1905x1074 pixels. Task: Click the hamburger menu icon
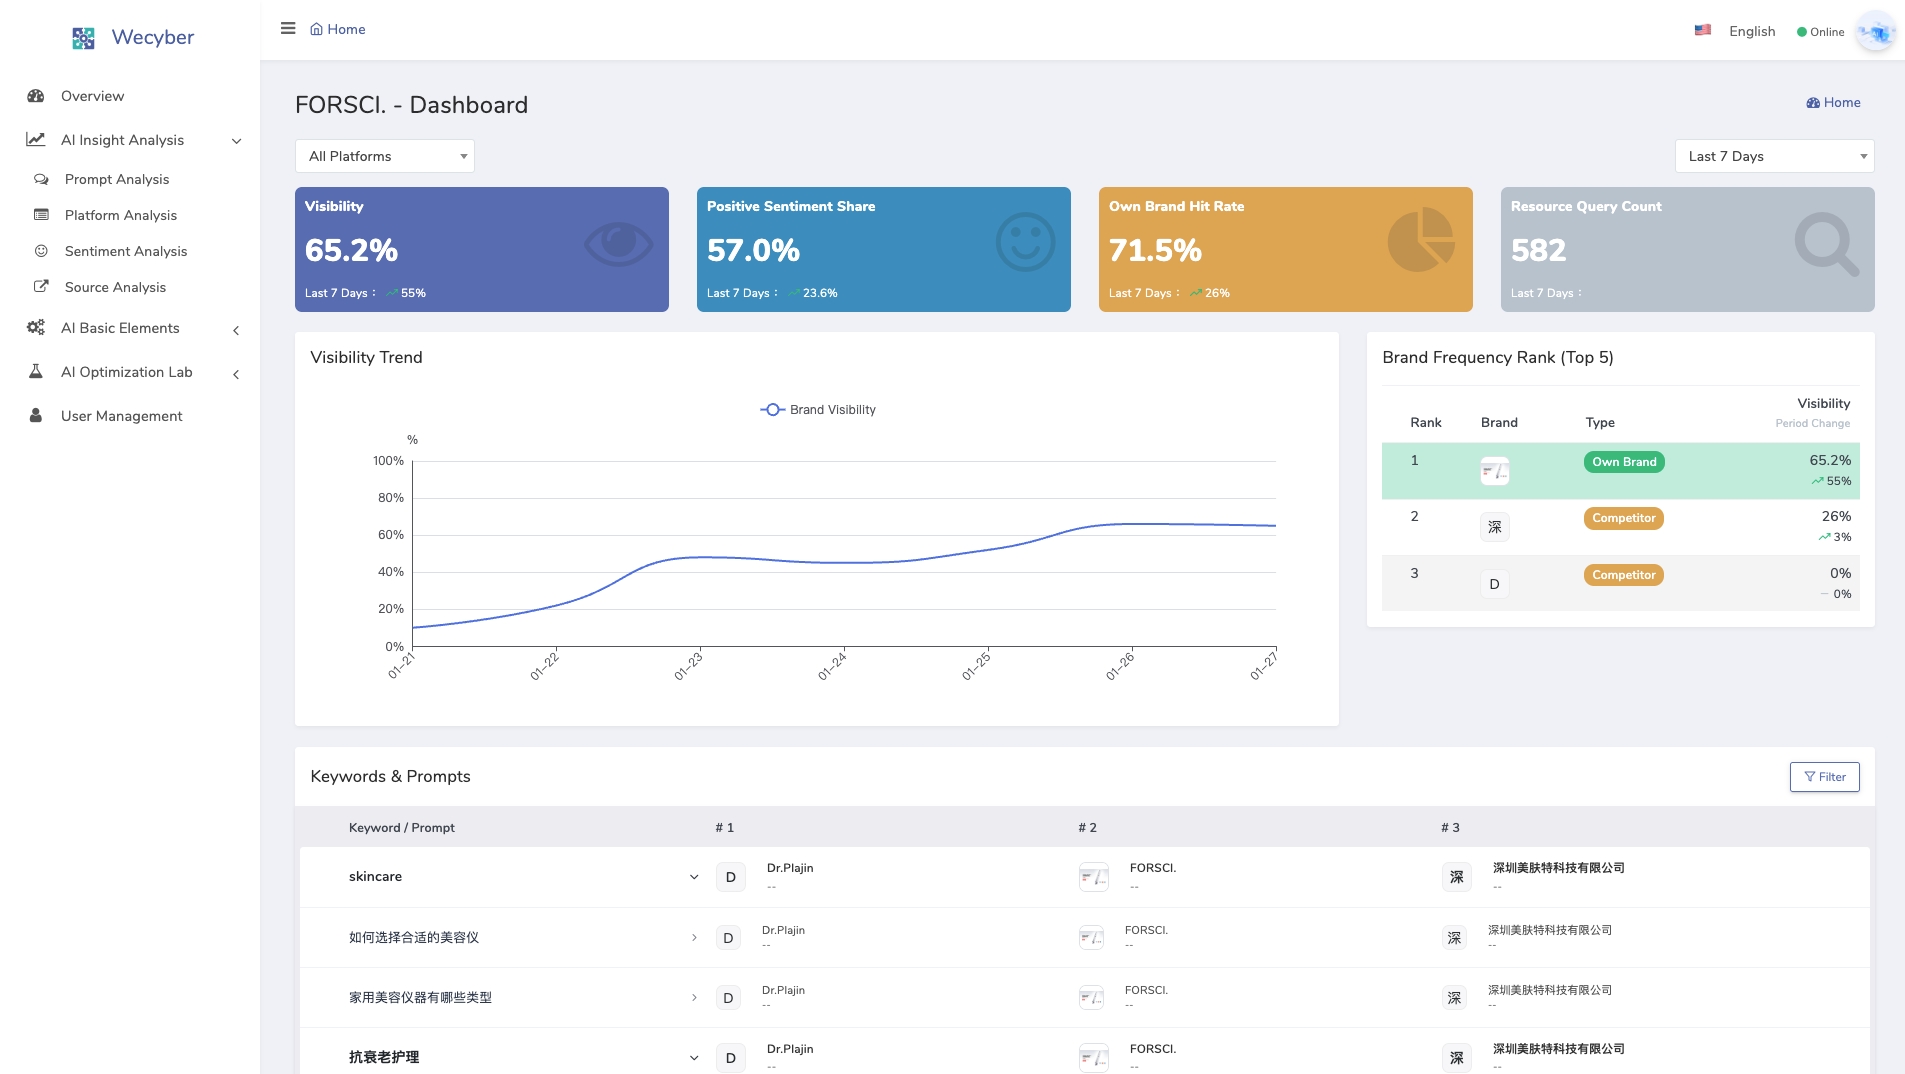pos(288,29)
